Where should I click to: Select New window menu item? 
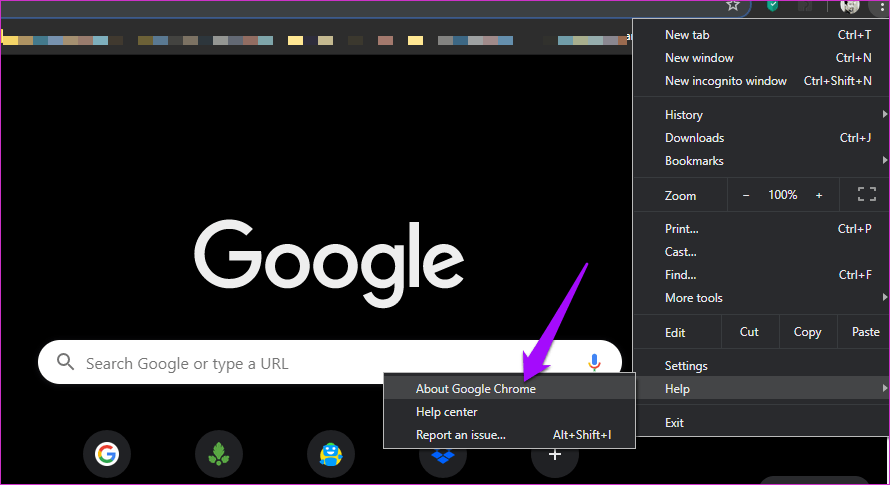[x=761, y=58]
